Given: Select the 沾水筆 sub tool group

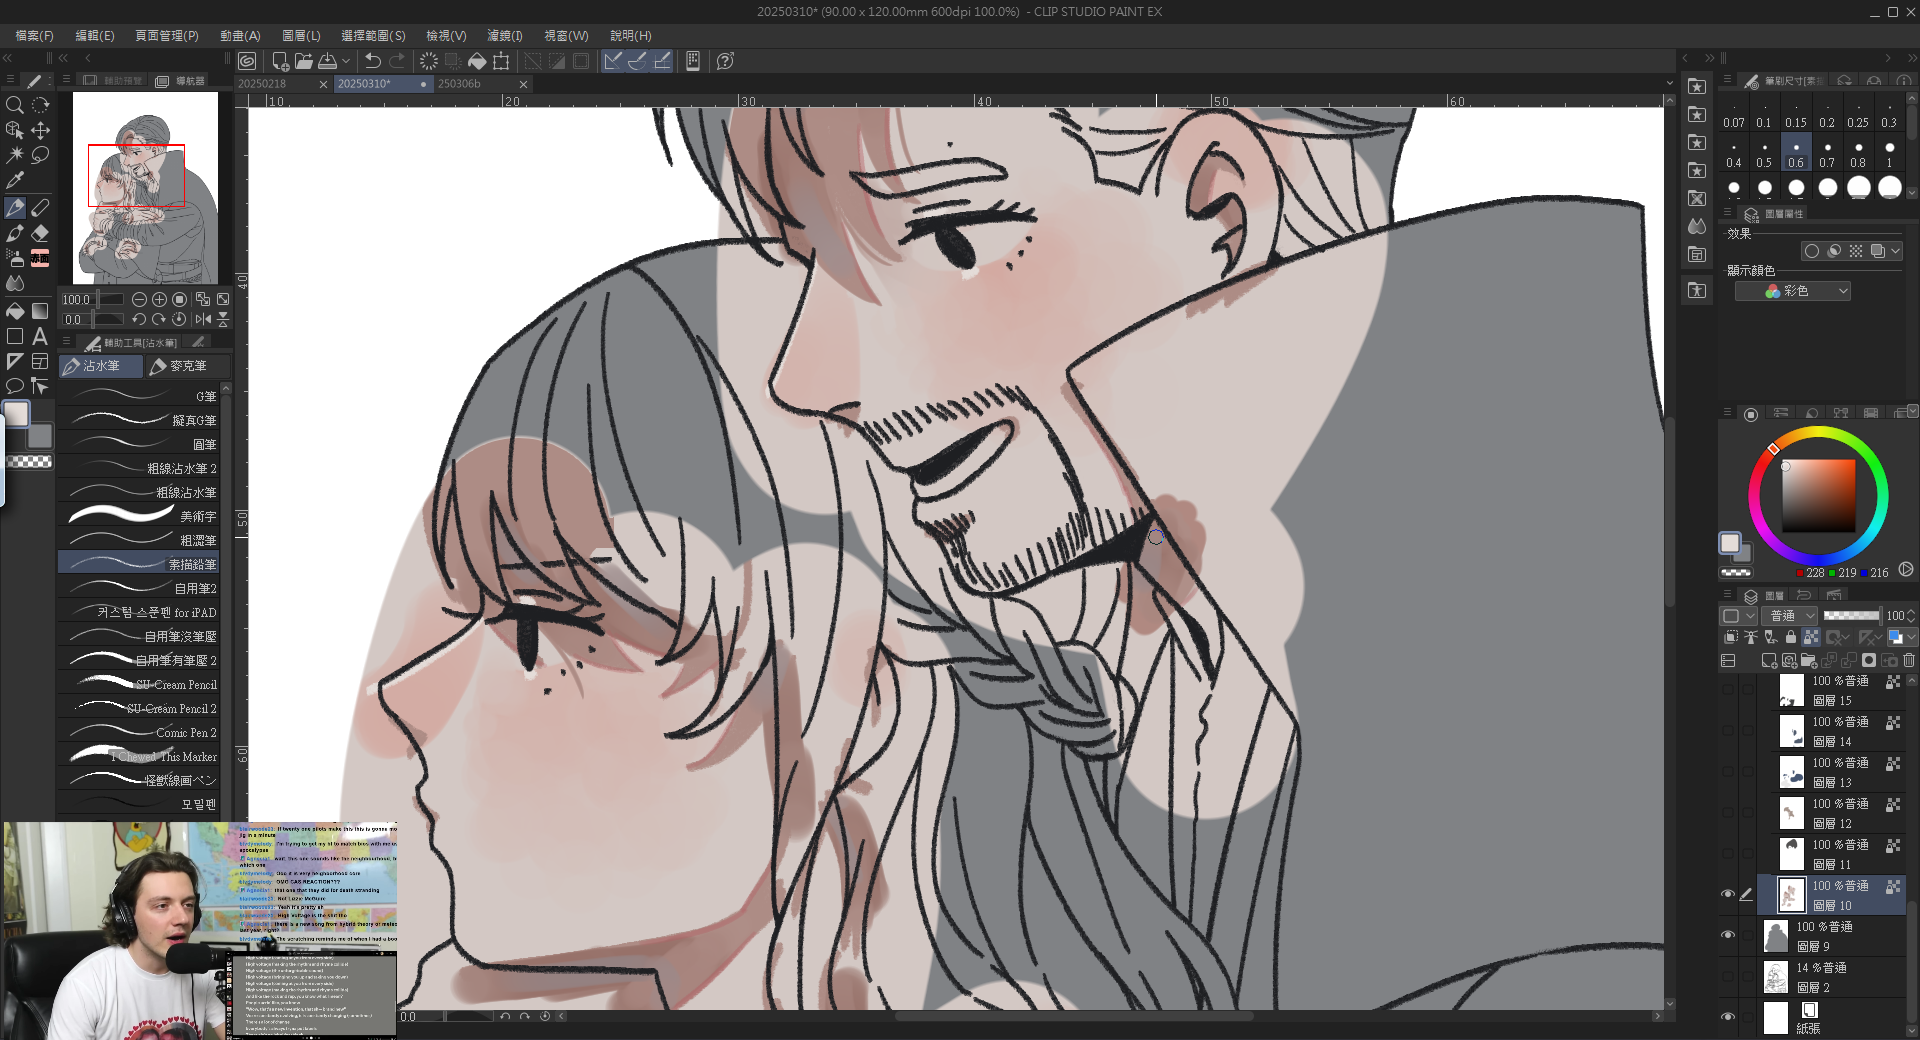Looking at the screenshot, I should [100, 366].
